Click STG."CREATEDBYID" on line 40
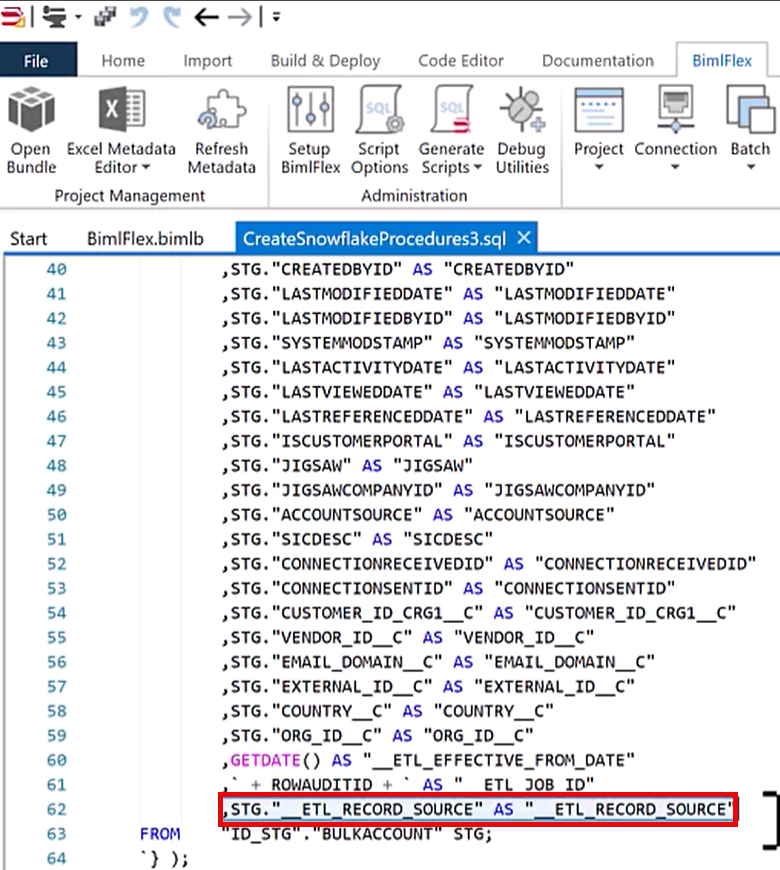Image resolution: width=780 pixels, height=870 pixels. (x=317, y=270)
